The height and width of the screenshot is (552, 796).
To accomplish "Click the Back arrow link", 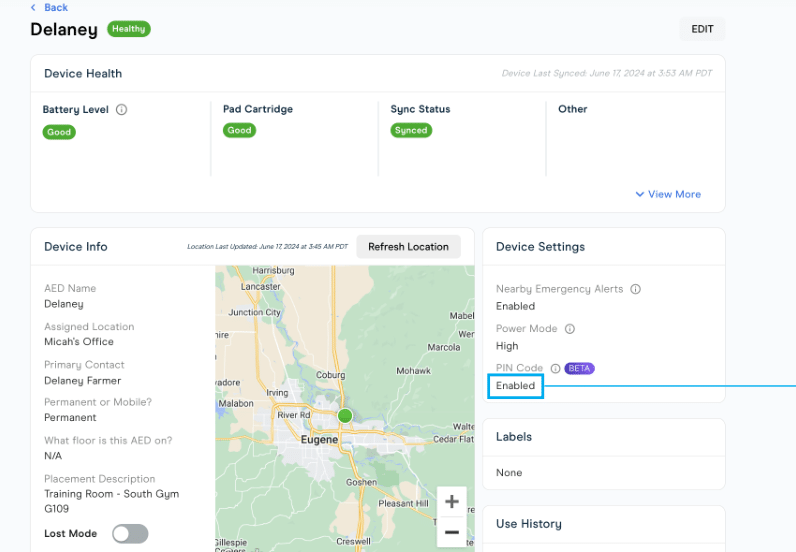I will point(49,8).
